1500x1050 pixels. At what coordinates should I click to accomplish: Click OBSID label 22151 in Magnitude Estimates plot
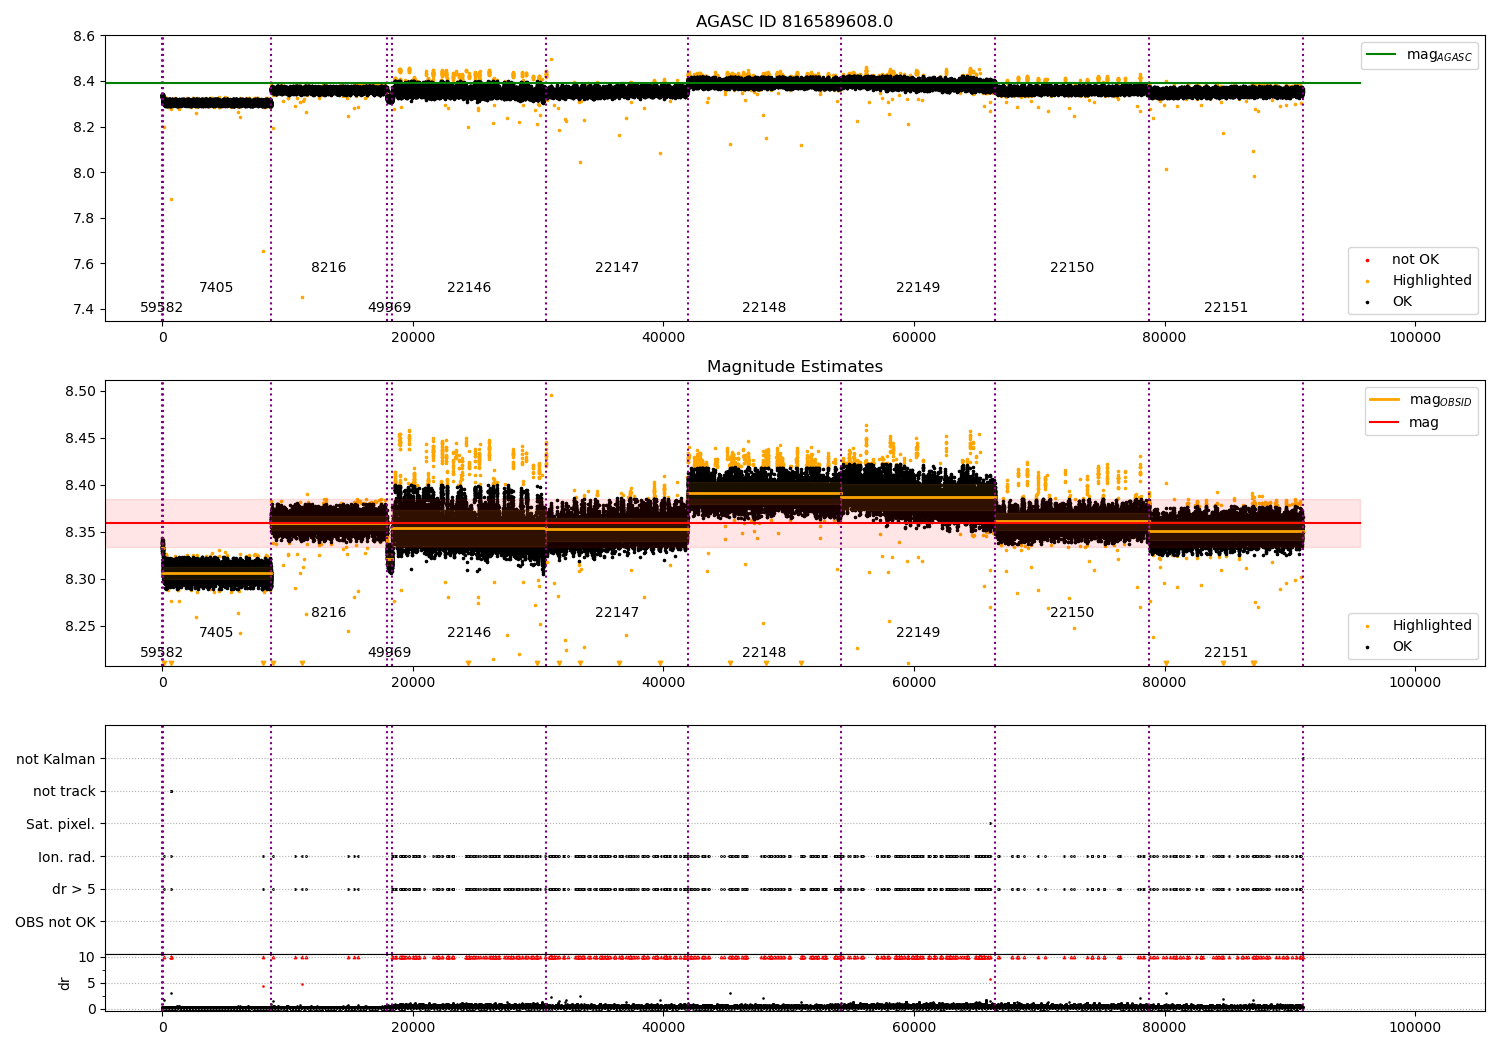pyautogui.click(x=1226, y=653)
